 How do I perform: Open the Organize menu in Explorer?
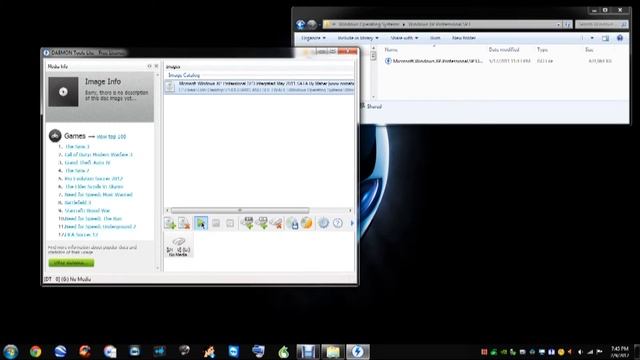(x=313, y=38)
